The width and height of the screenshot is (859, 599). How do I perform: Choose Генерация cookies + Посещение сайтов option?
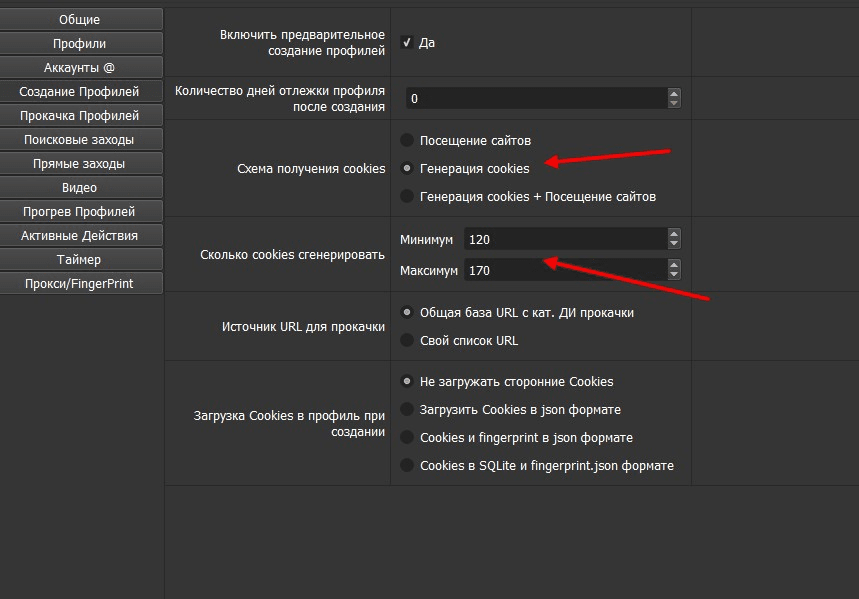407,196
